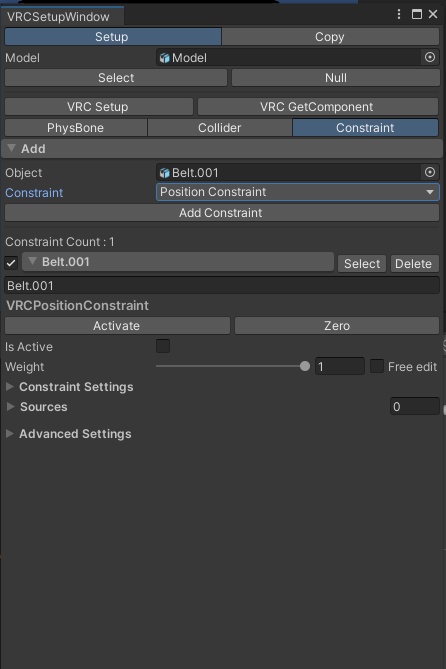The image size is (446, 669).
Task: Open object picker for Model field
Action: [x=430, y=57]
